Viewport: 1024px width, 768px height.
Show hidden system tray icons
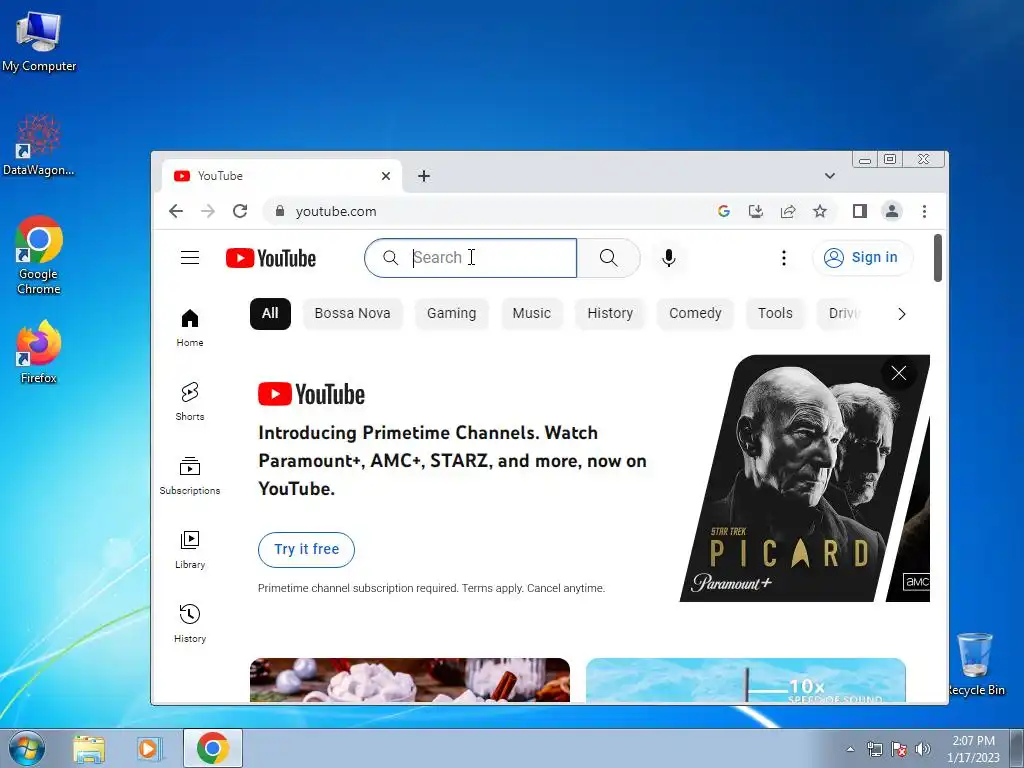click(x=850, y=749)
